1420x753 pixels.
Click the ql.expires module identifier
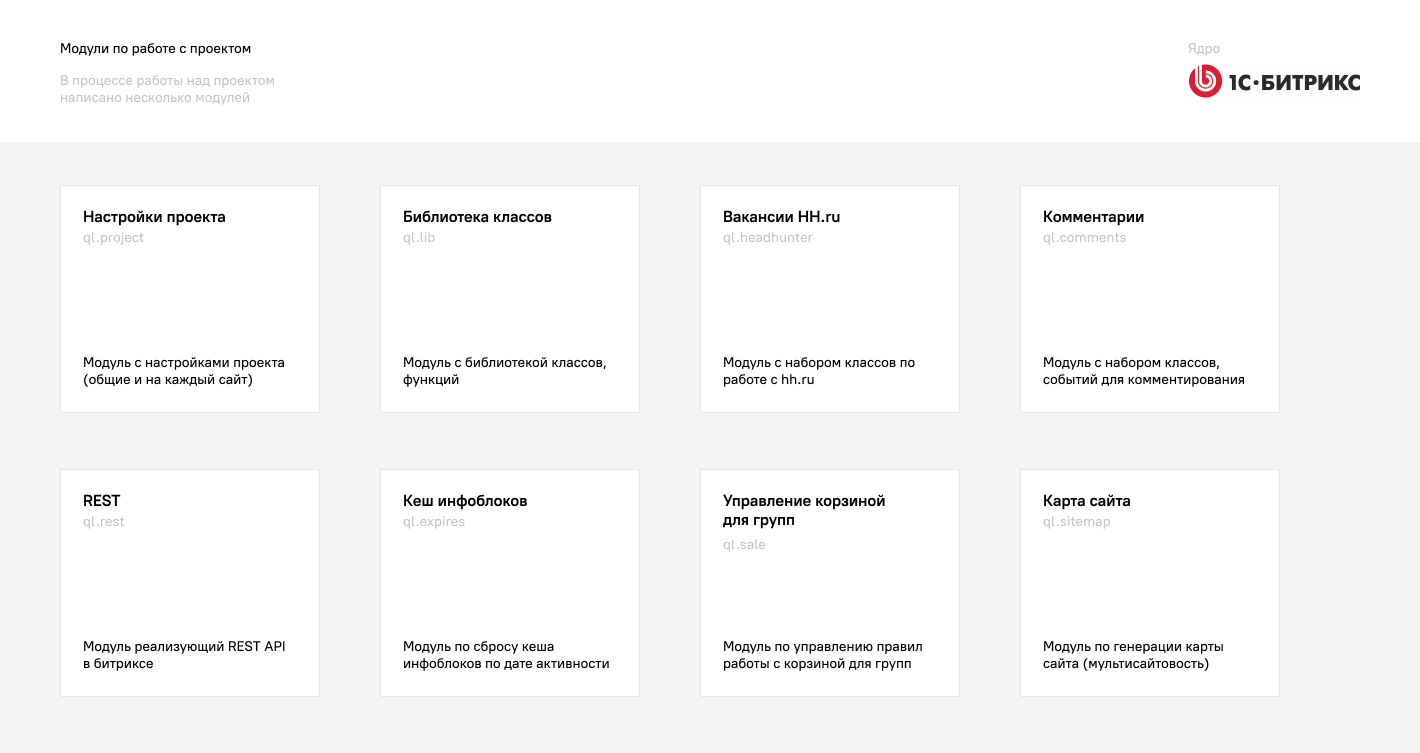(x=434, y=522)
